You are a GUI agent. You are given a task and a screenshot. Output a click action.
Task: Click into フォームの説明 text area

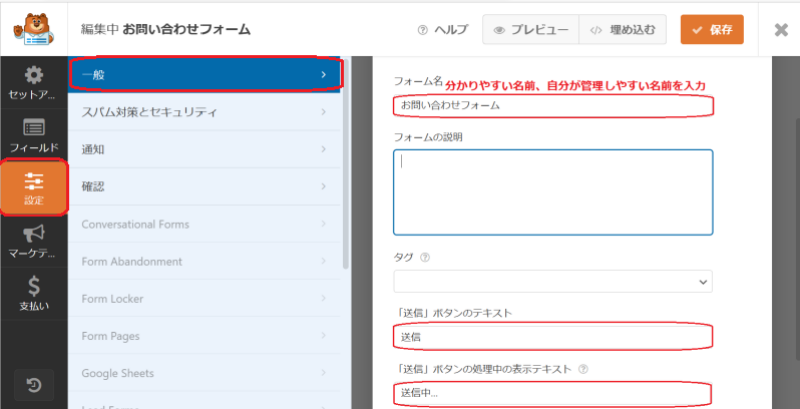553,192
